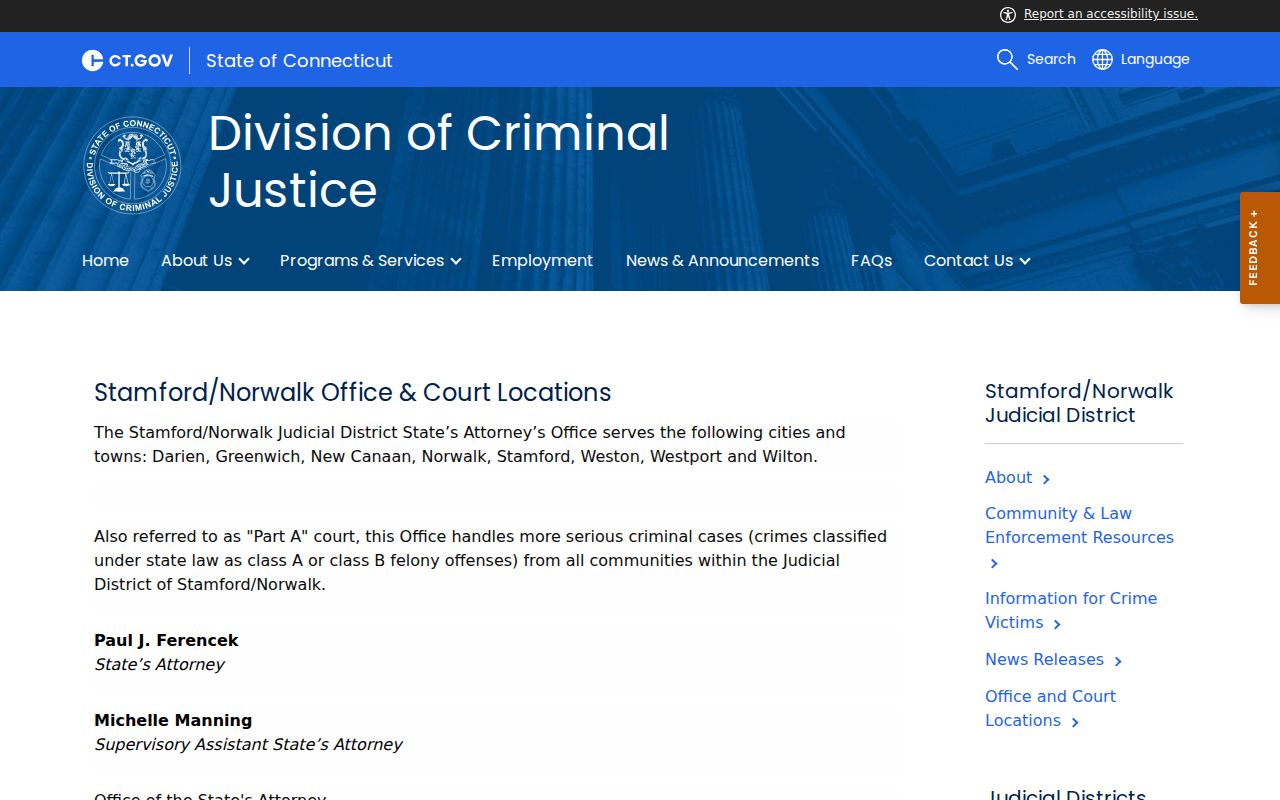This screenshot has width=1280, height=800.
Task: Open Office and Court Locations sidebar link
Action: tap(1050, 708)
